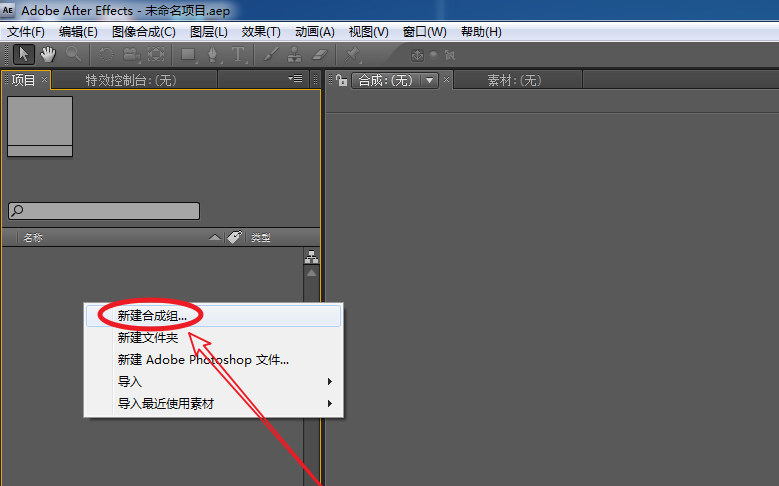Open the 帮助(H) menu
This screenshot has height=486, width=779.
(481, 32)
